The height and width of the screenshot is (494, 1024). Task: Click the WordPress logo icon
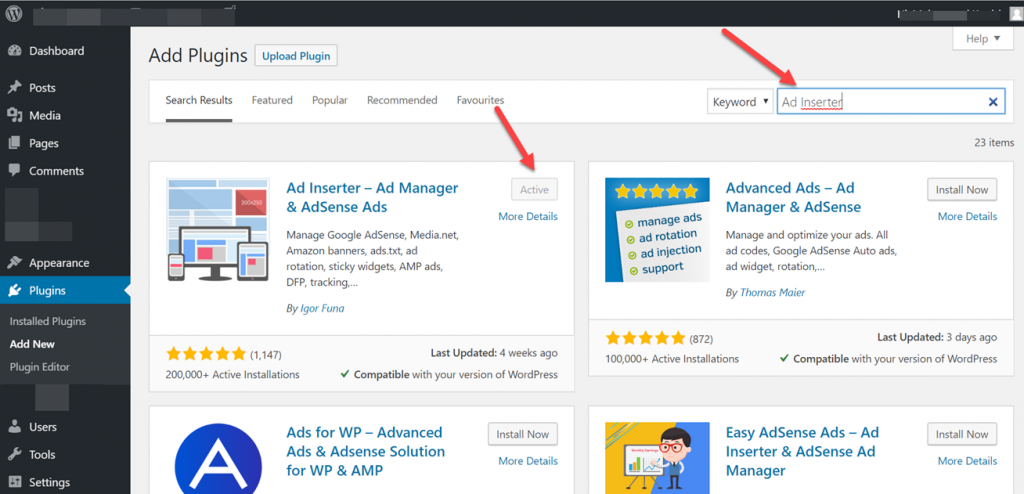tap(14, 12)
